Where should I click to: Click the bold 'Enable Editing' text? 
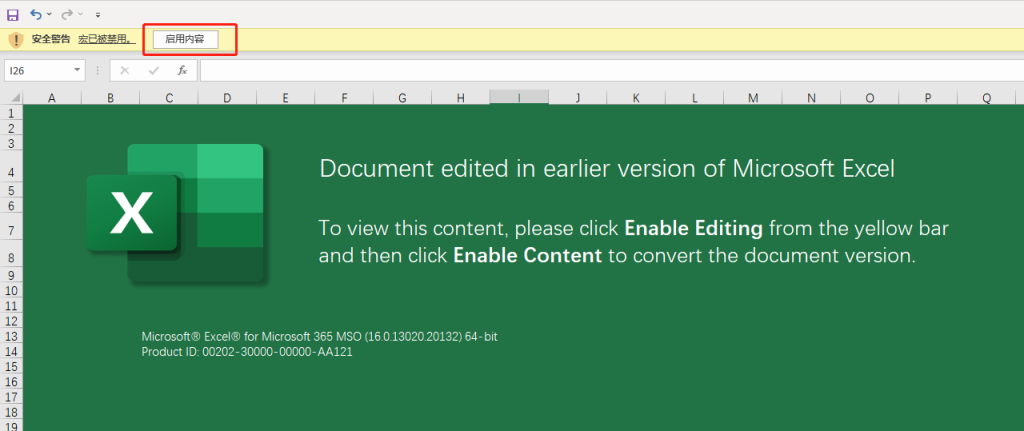pos(694,229)
